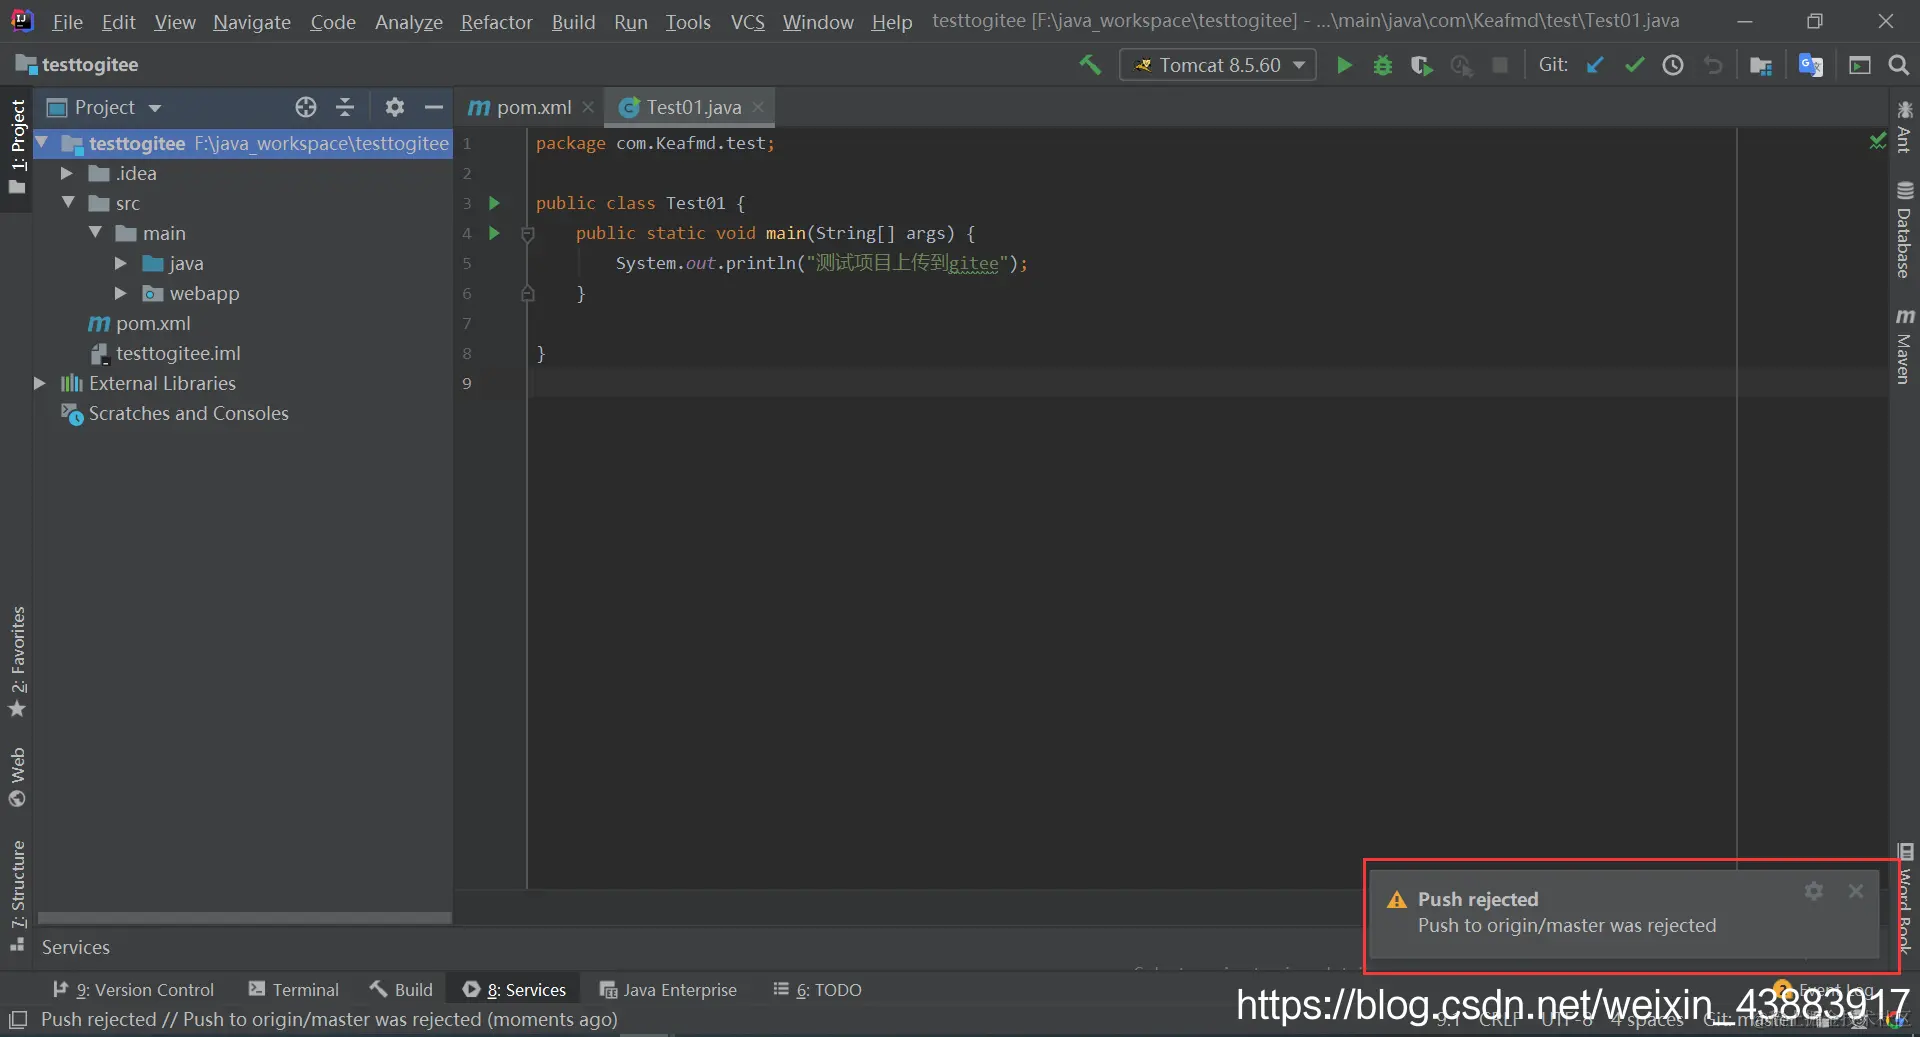The width and height of the screenshot is (1920, 1037).
Task: Toggle the Ant tool window
Action: pos(1904,125)
